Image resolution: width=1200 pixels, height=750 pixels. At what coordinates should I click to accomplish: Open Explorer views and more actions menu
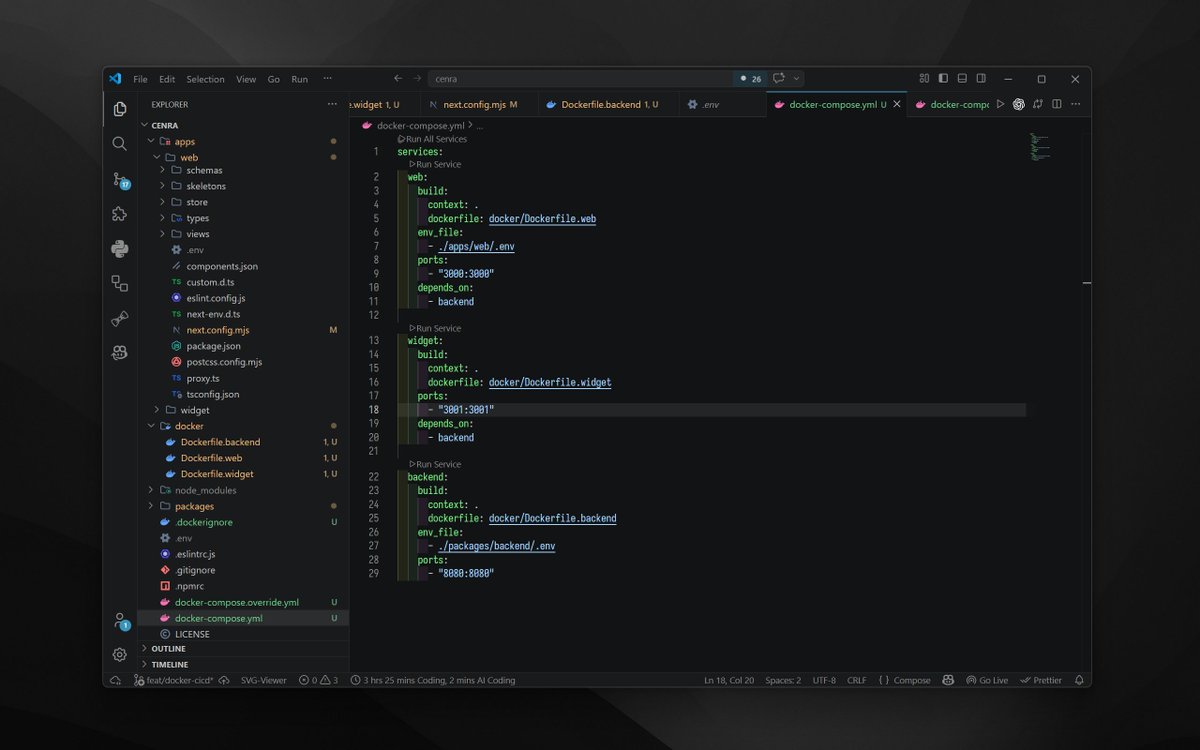click(x=332, y=104)
